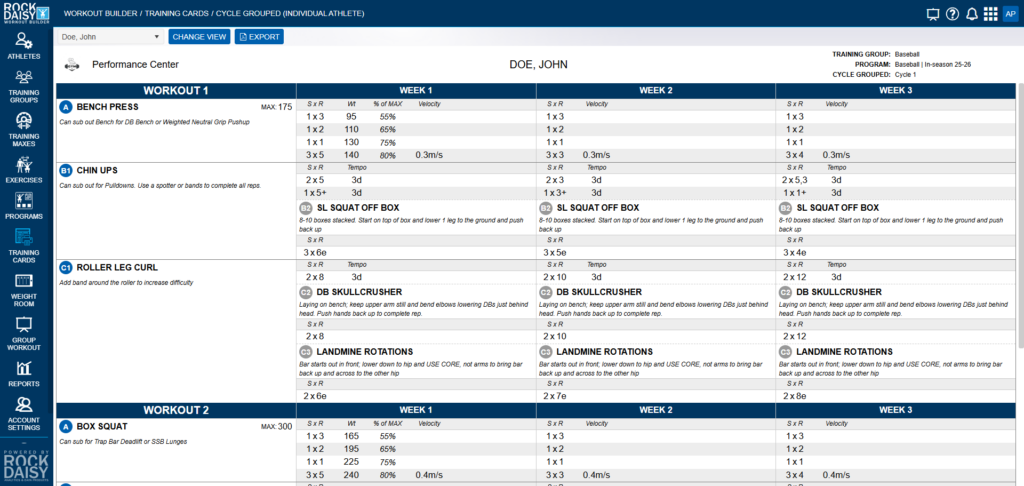Viewport: 1024px width, 486px height.
Task: Open Group Workout in the sidebar
Action: [24, 331]
